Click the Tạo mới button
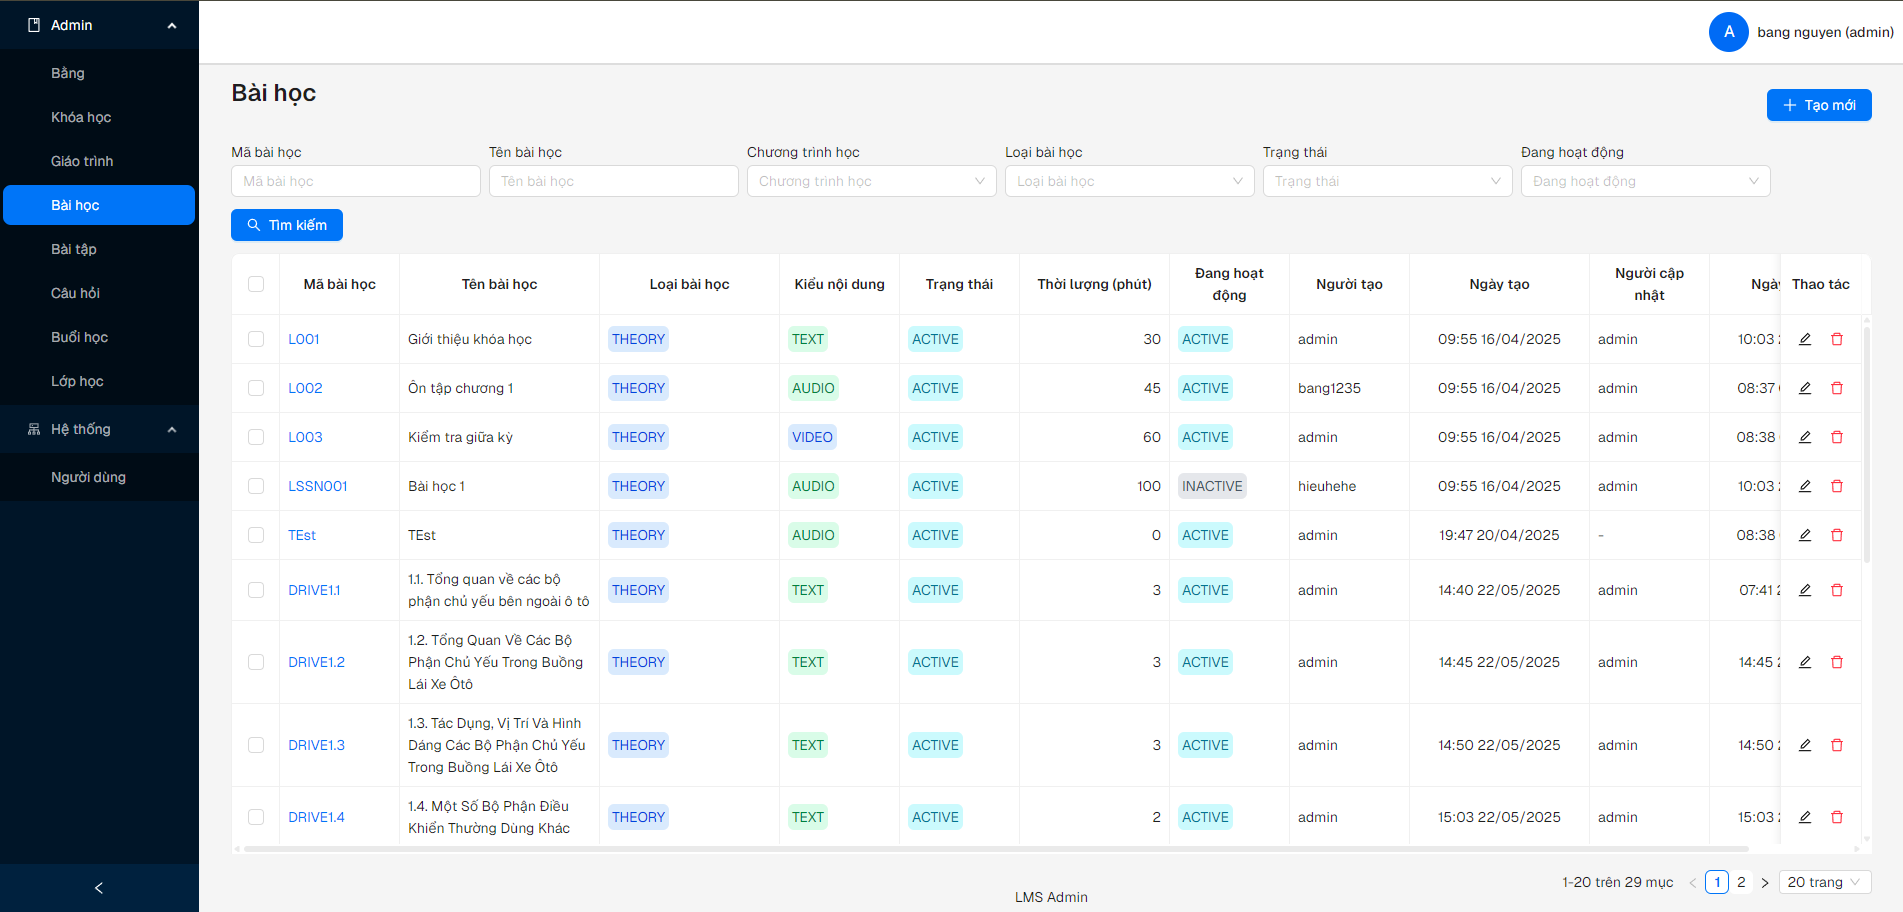Viewport: 1903px width, 912px height. pyautogui.click(x=1818, y=105)
